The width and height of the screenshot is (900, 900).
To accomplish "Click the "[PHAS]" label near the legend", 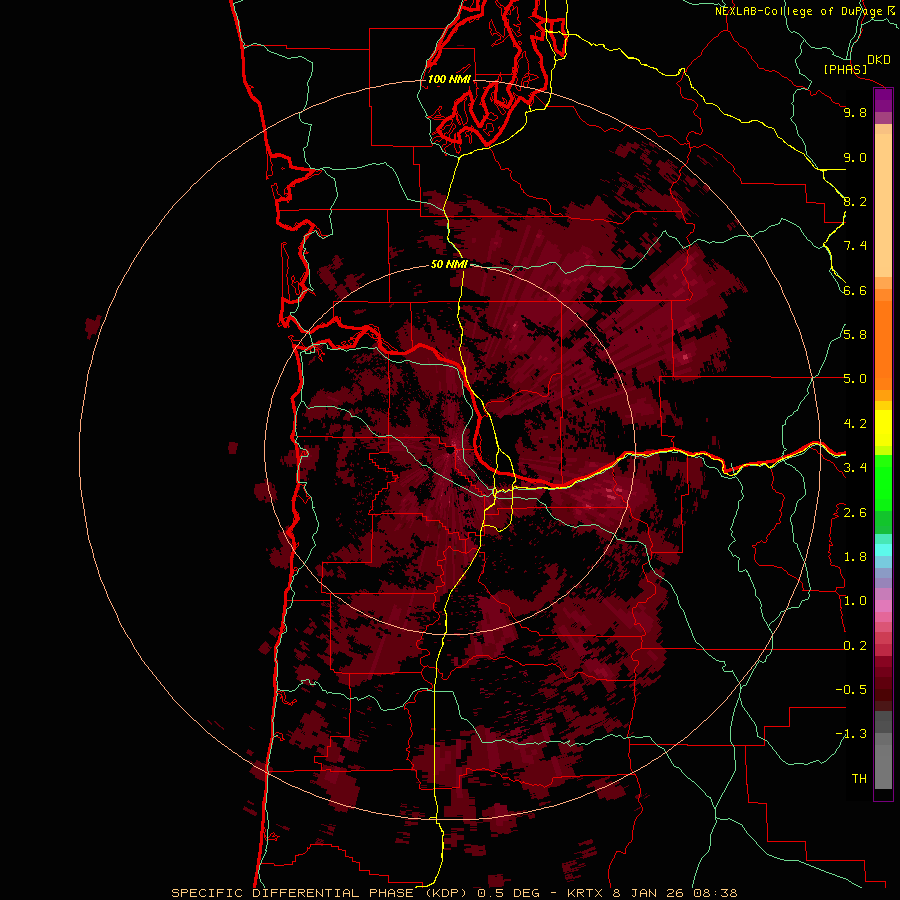I will [845, 69].
